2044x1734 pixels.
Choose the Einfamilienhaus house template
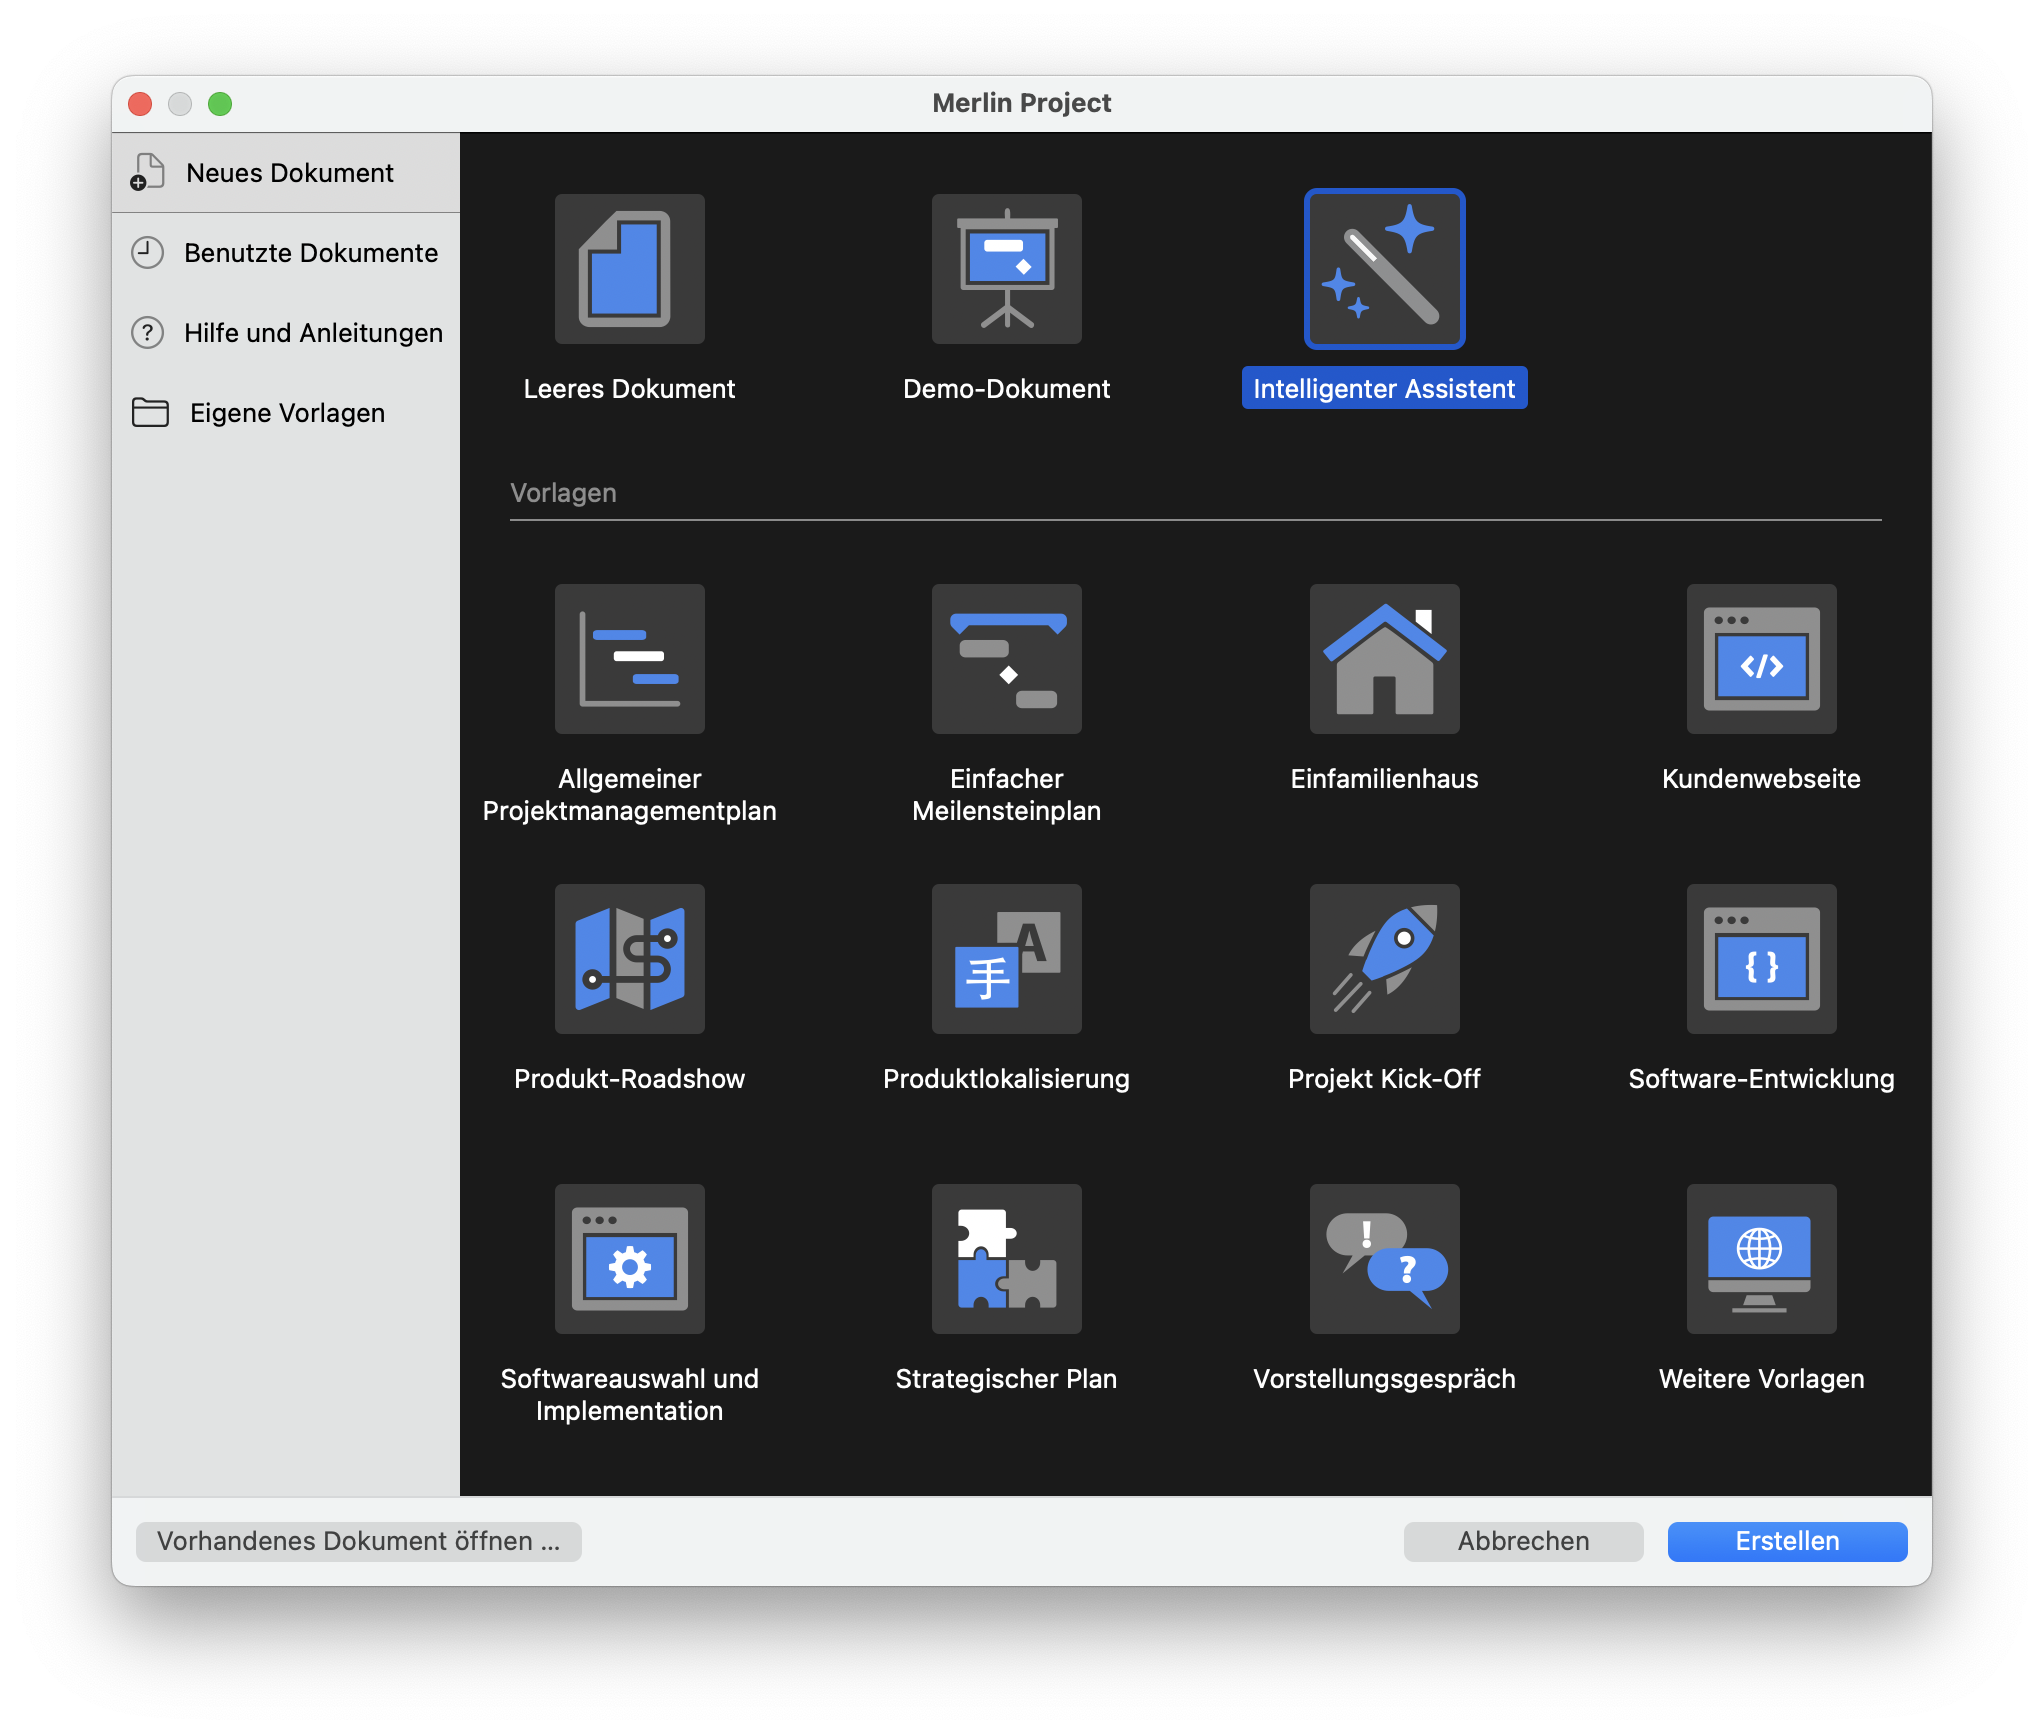coord(1384,659)
